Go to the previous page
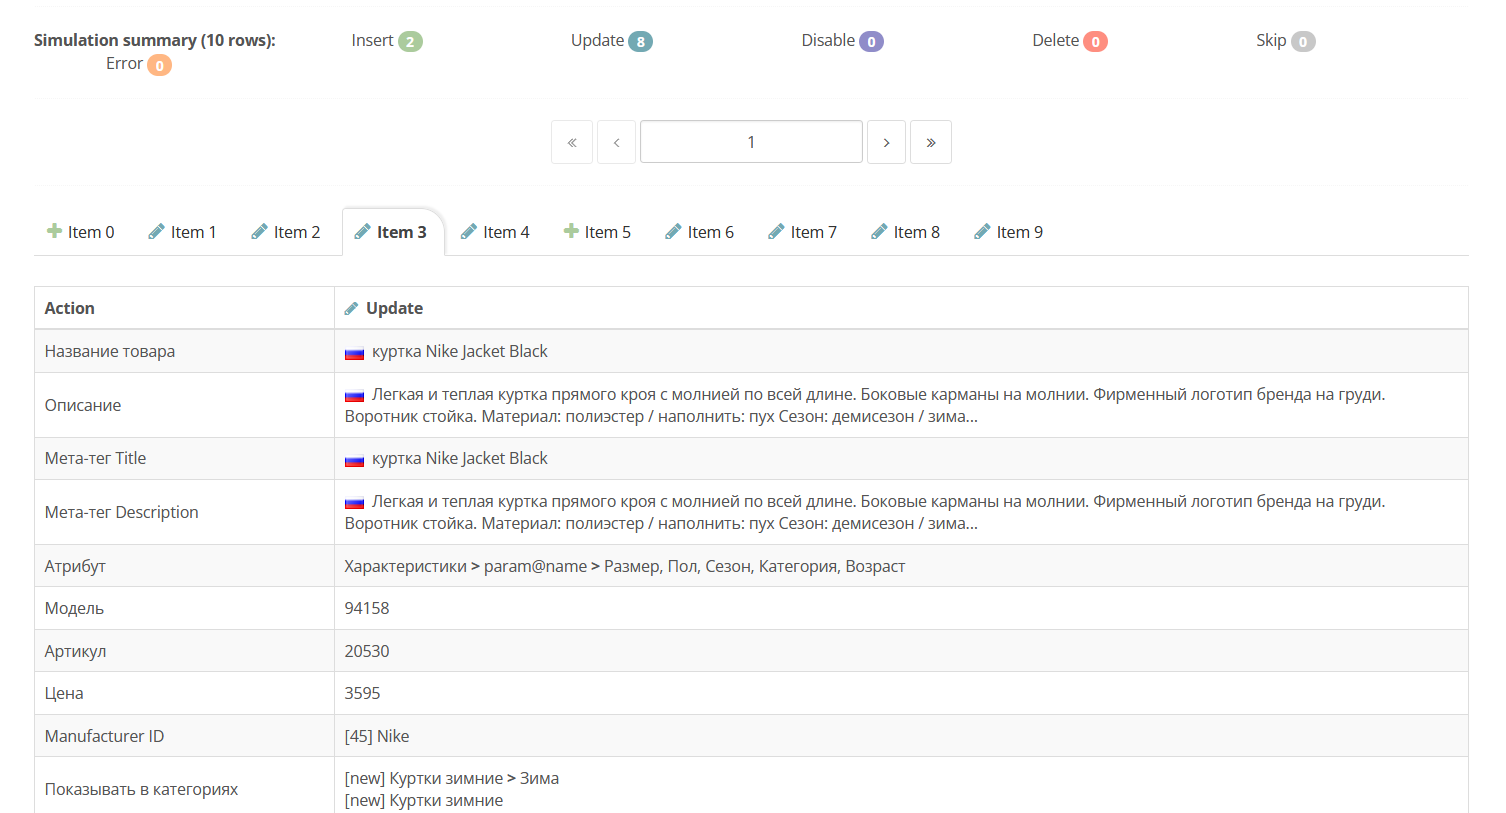1506x813 pixels. 616,142
